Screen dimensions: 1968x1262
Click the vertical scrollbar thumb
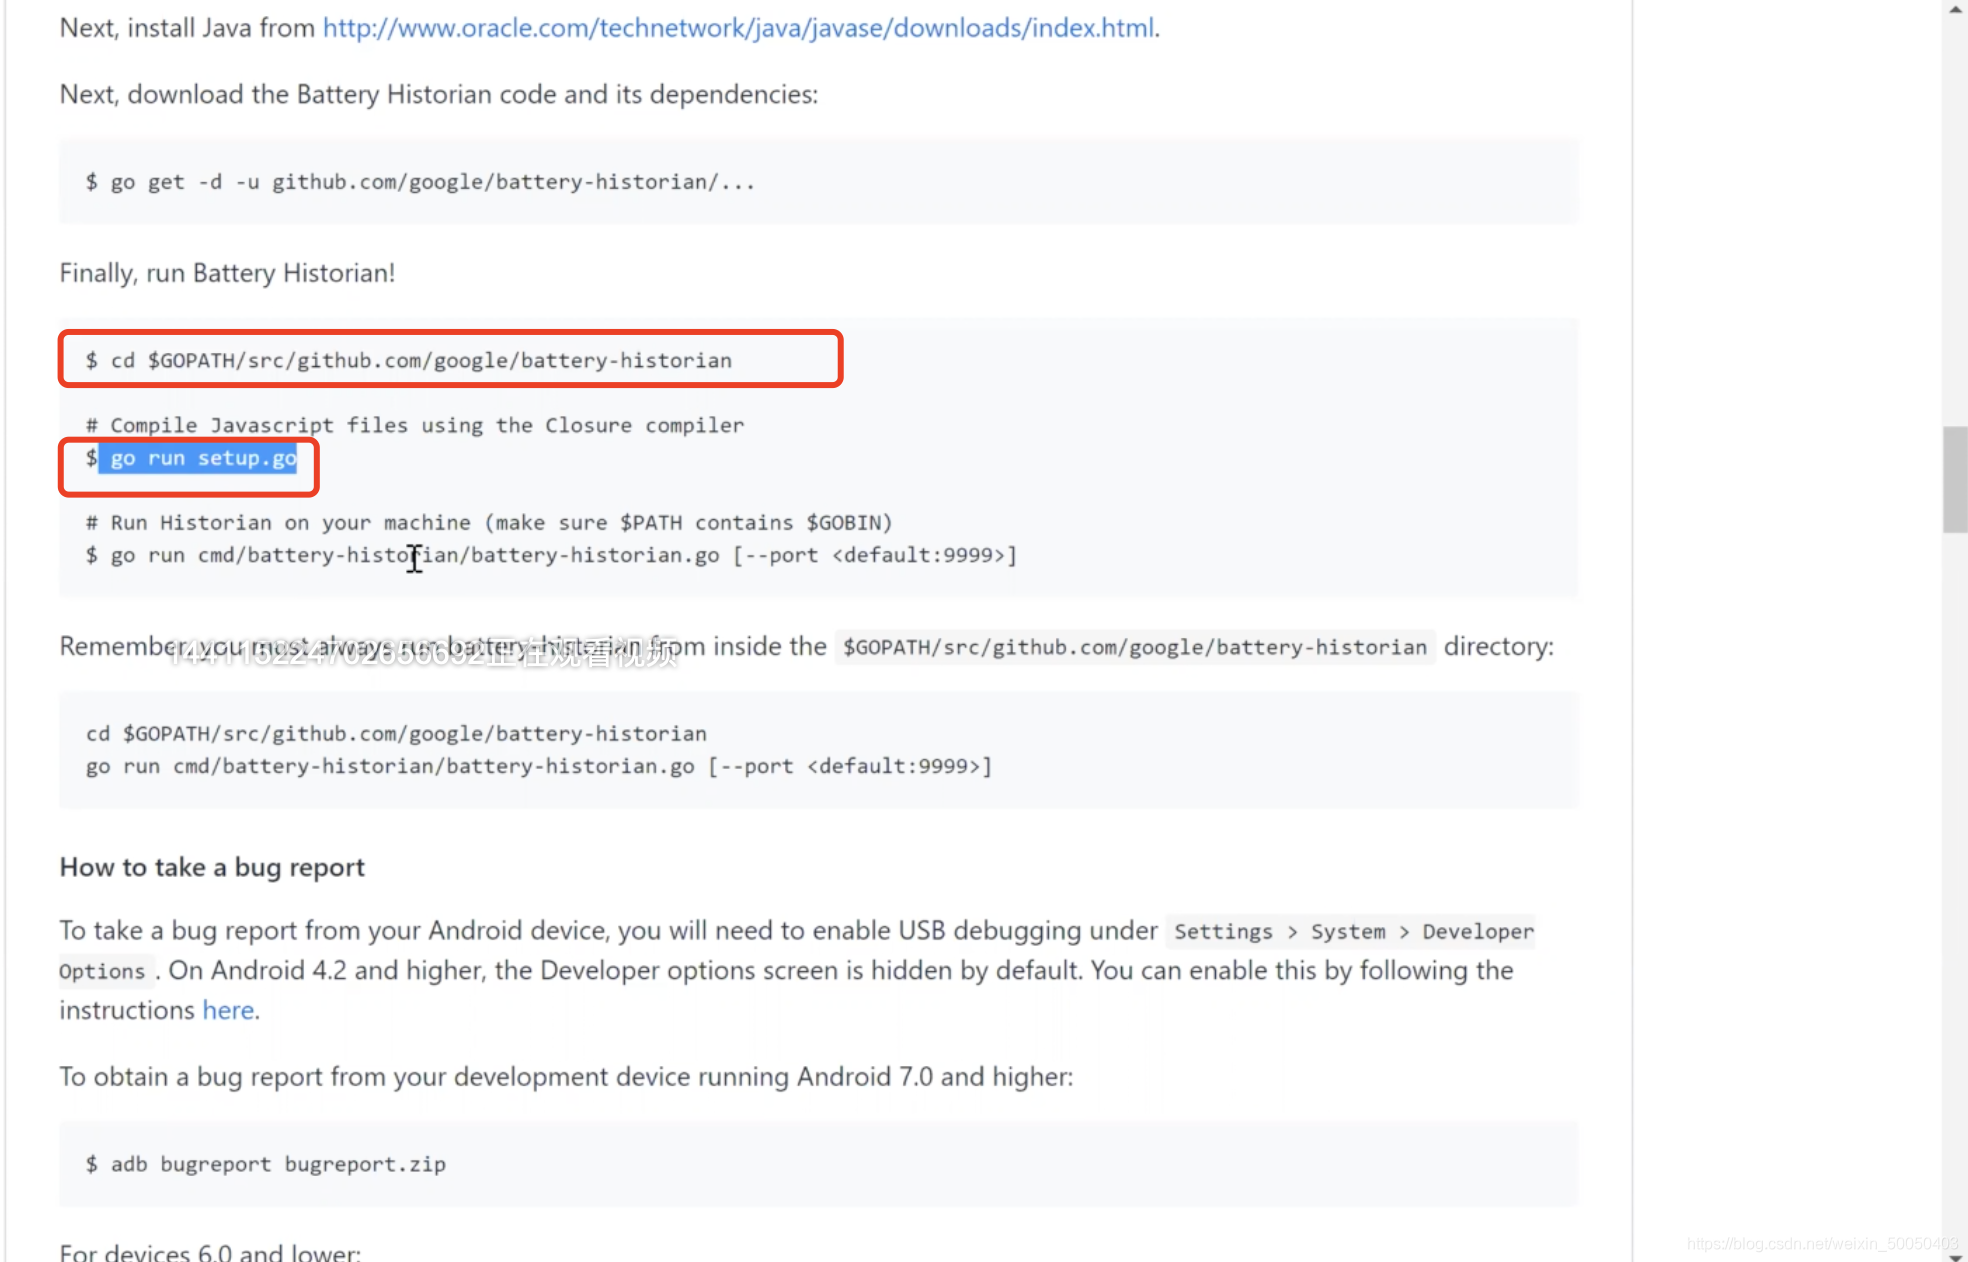click(x=1955, y=480)
